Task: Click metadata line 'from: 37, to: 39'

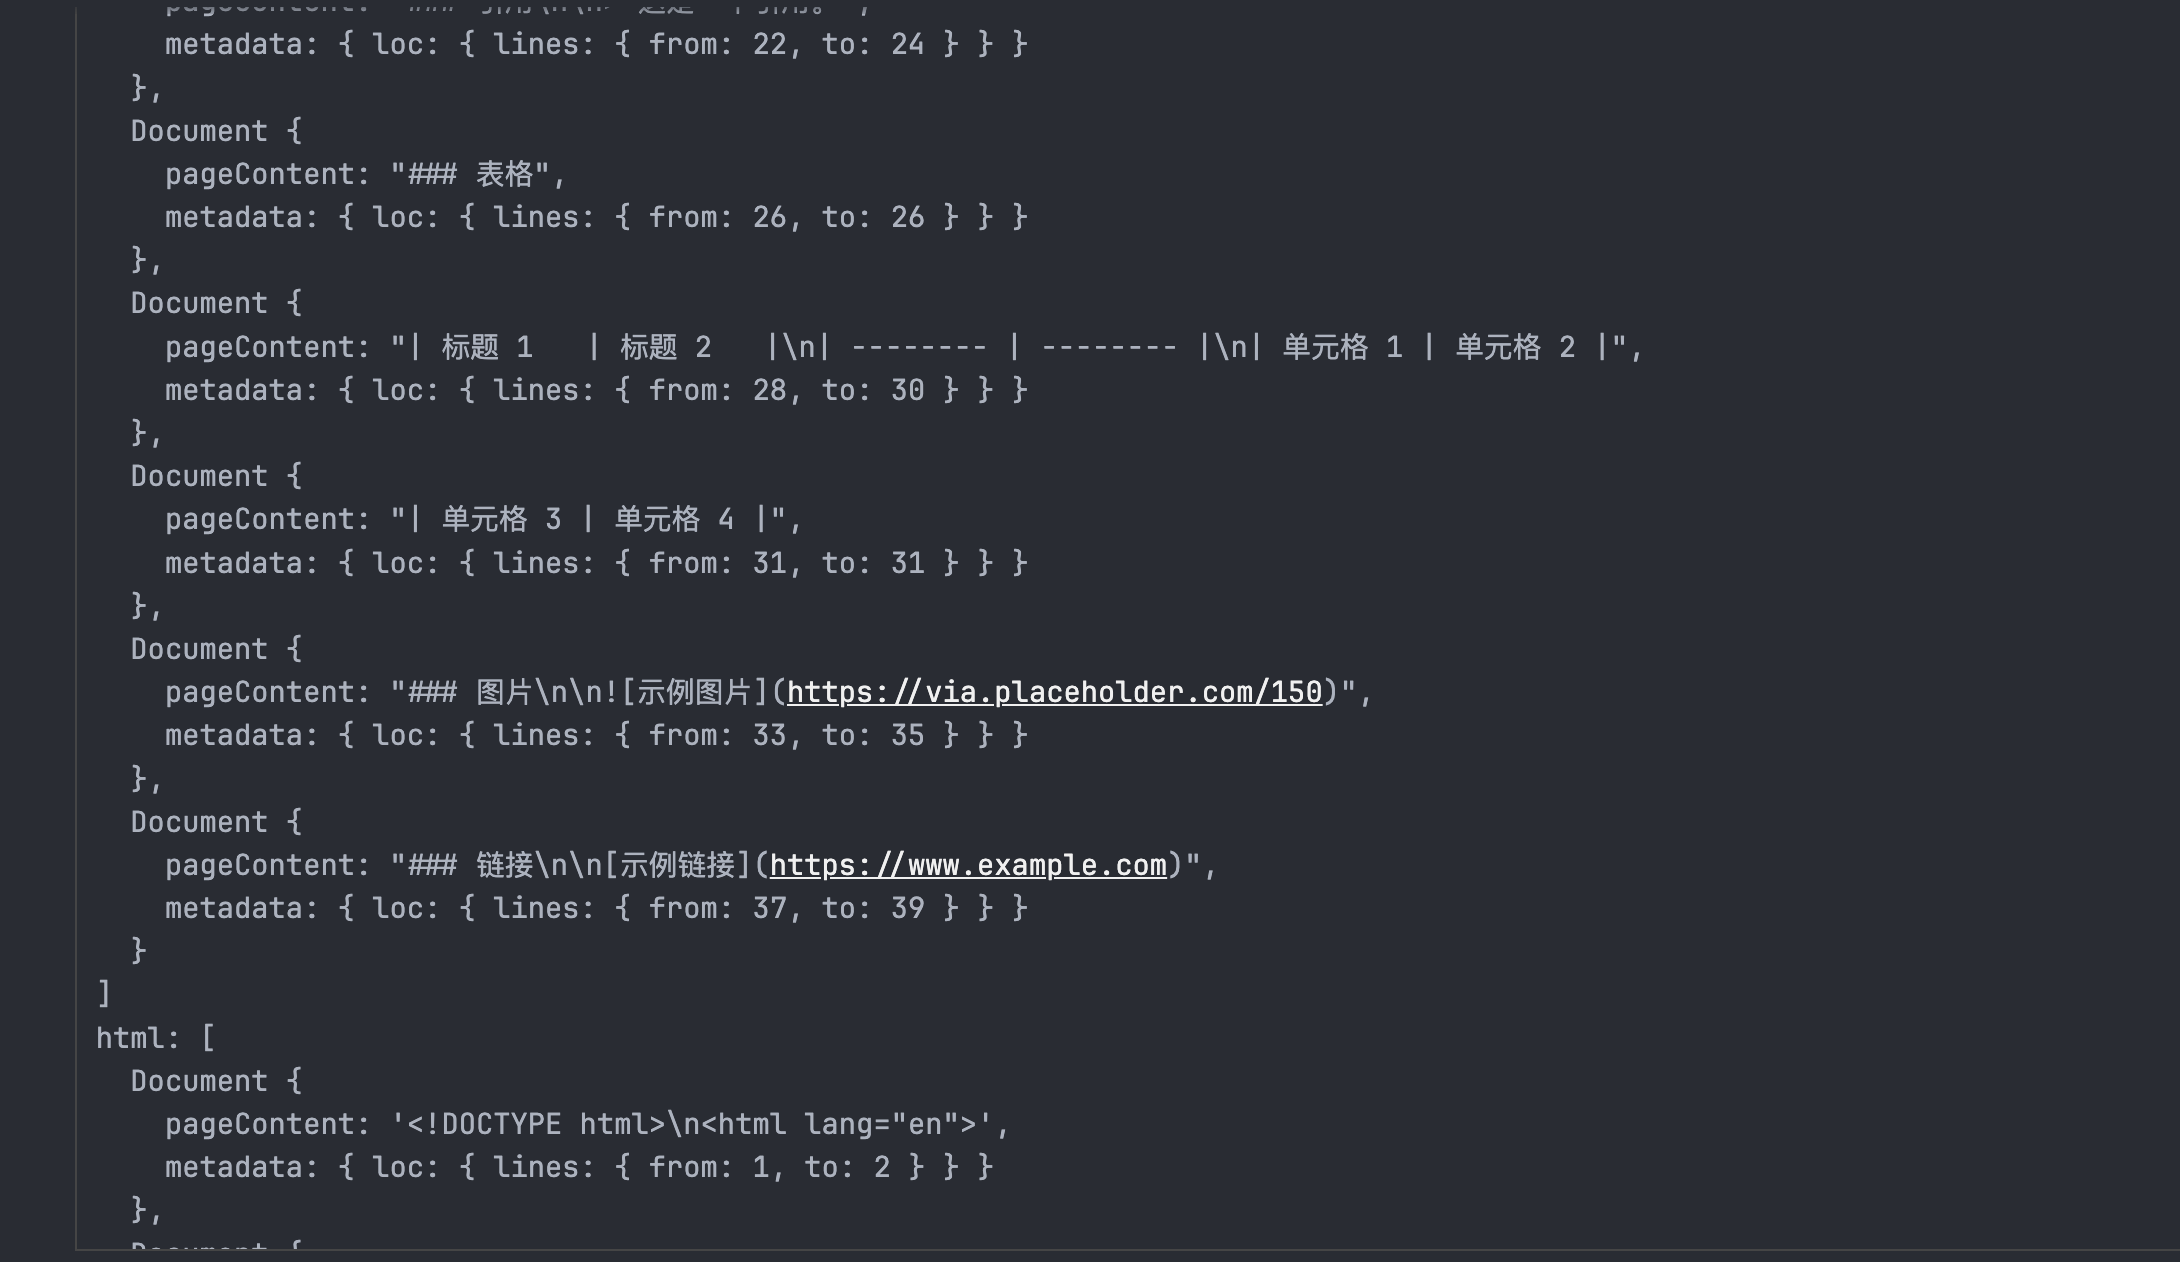Action: [596, 908]
